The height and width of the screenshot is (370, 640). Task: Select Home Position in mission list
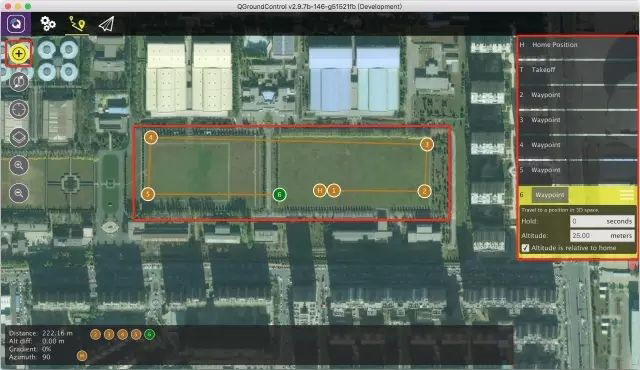(577, 45)
